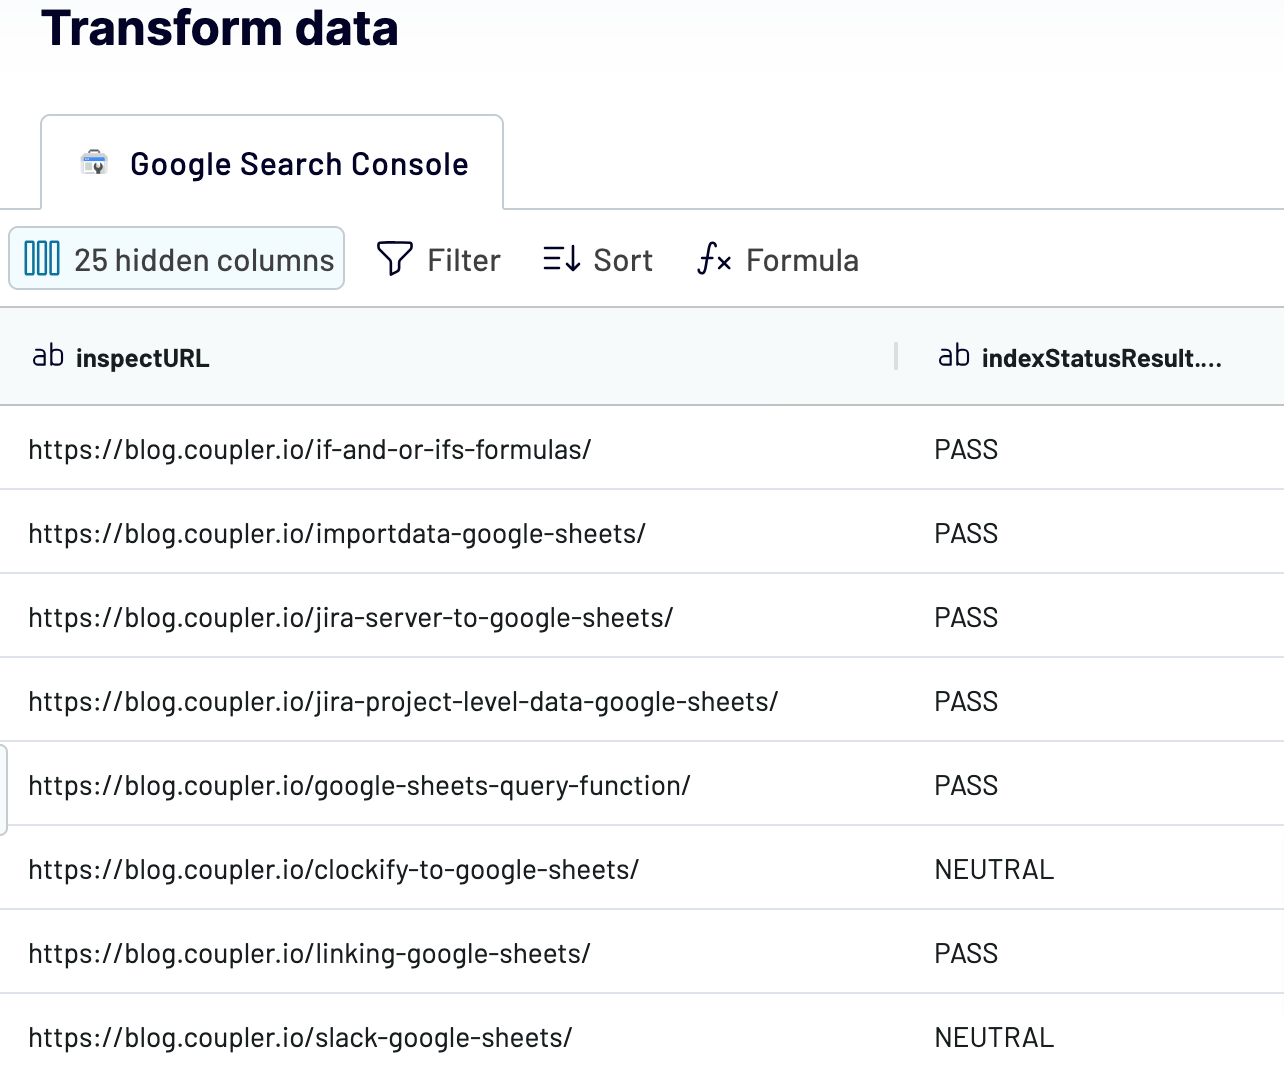Select the if-and-or-ifs-formulas URL cell
The height and width of the screenshot is (1068, 1284).
tap(310, 449)
